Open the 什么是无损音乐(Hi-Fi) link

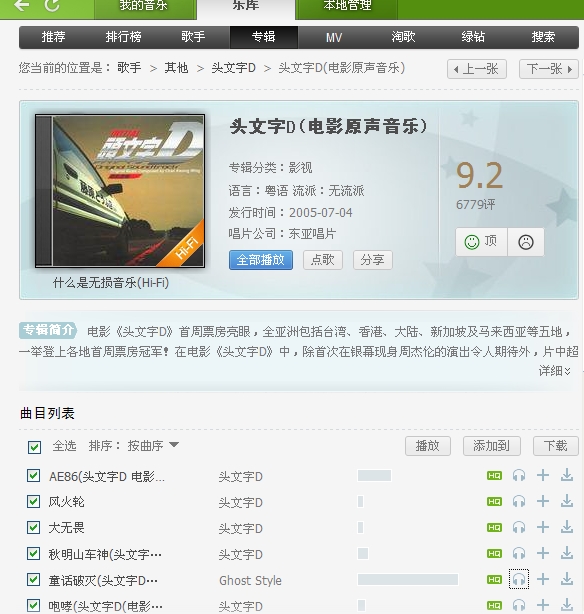click(111, 282)
